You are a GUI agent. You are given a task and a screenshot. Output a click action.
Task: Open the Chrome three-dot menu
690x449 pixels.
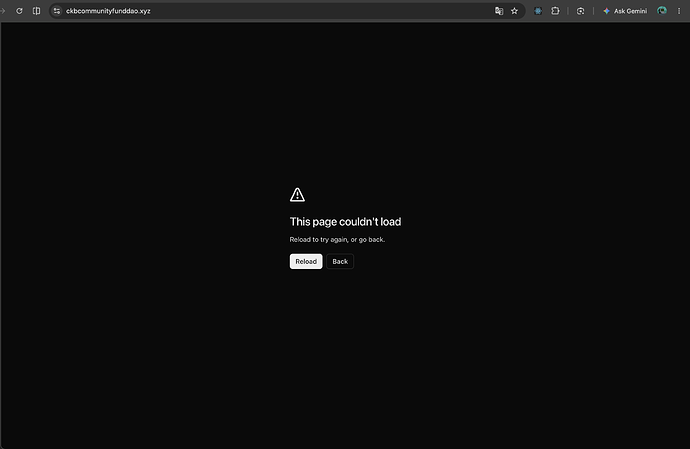point(679,11)
